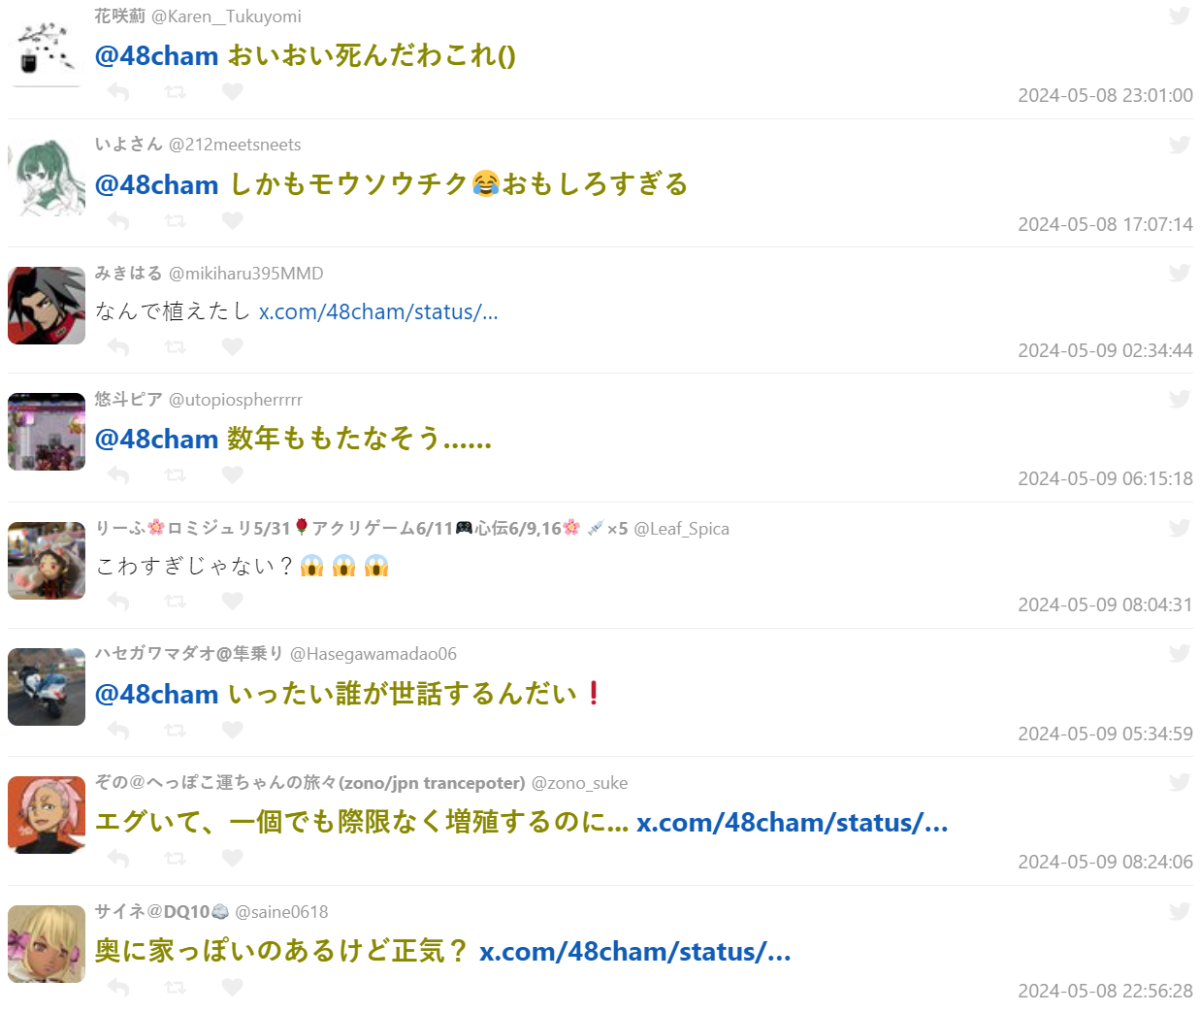Like the @utopiospherrrrr tweet
1200x1012 pixels.
232,474
